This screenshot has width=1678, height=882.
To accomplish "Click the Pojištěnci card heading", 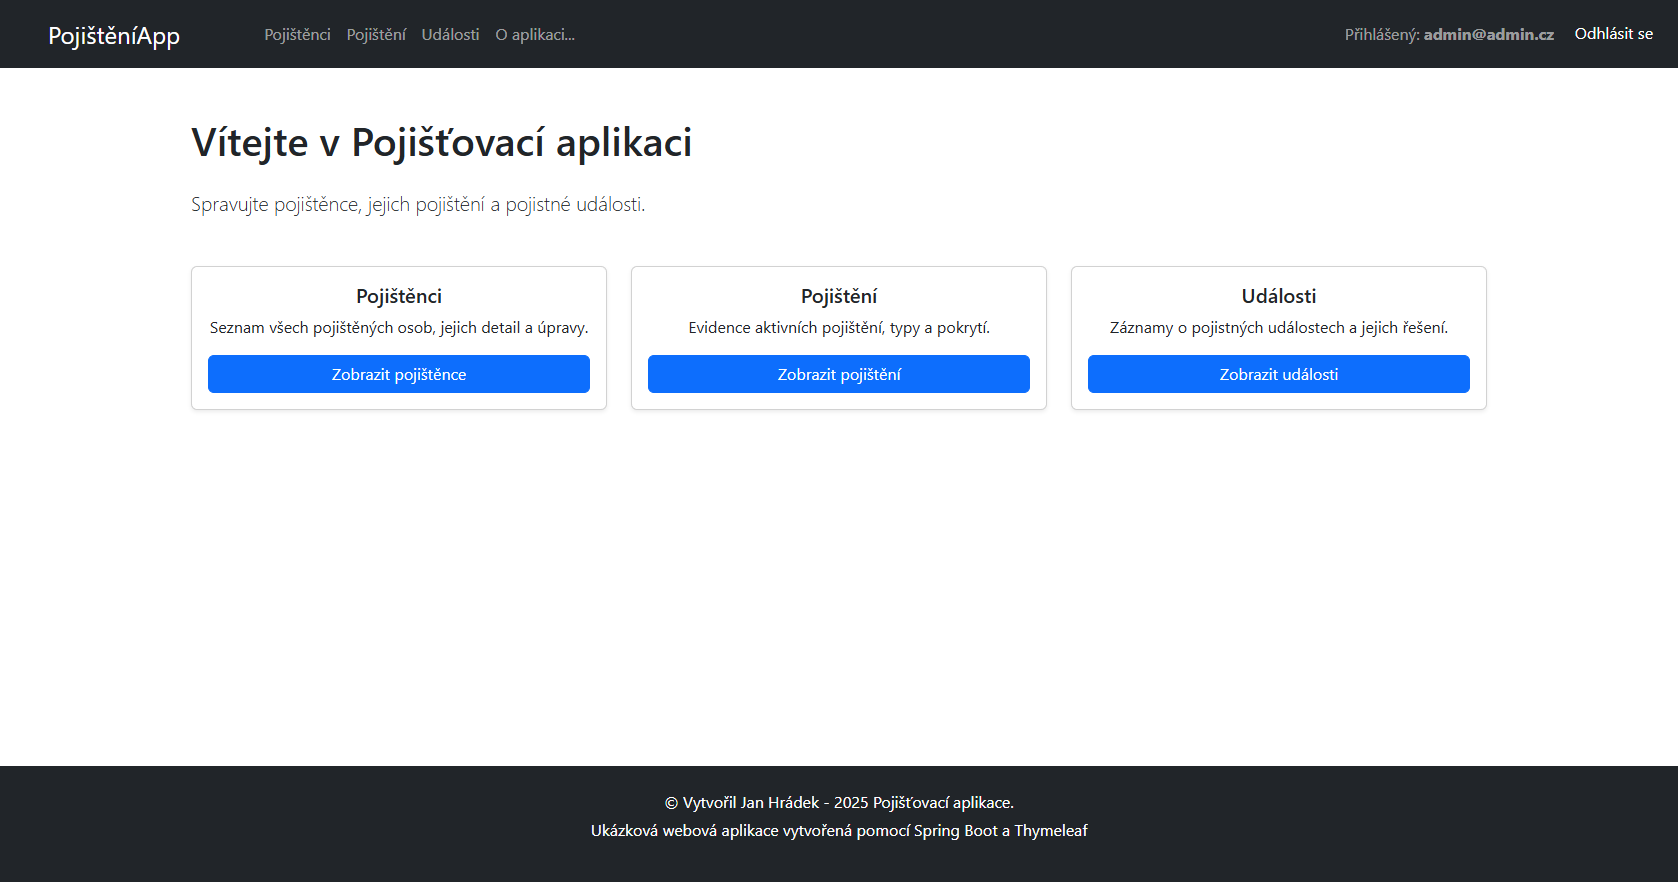I will tap(399, 296).
